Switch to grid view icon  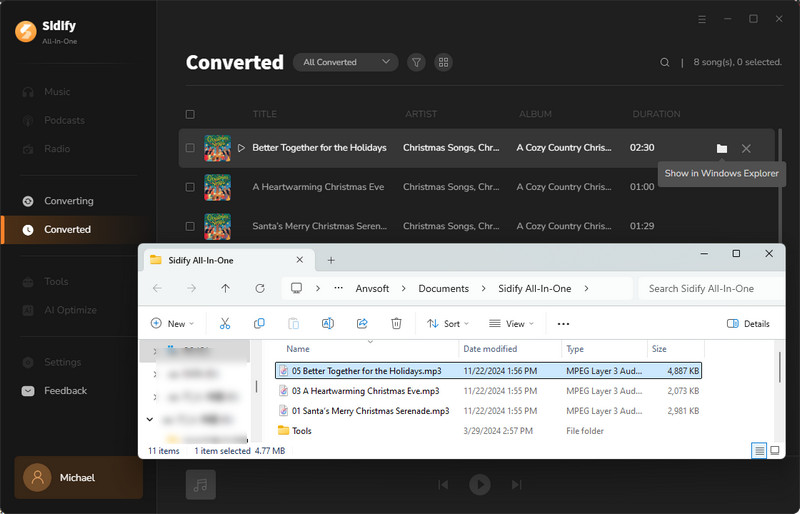tap(443, 62)
